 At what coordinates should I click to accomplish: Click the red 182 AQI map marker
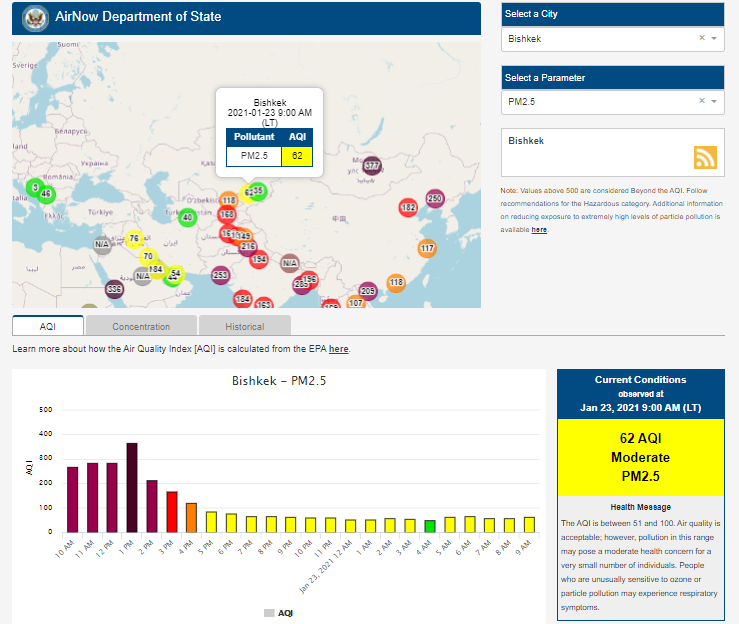click(407, 208)
